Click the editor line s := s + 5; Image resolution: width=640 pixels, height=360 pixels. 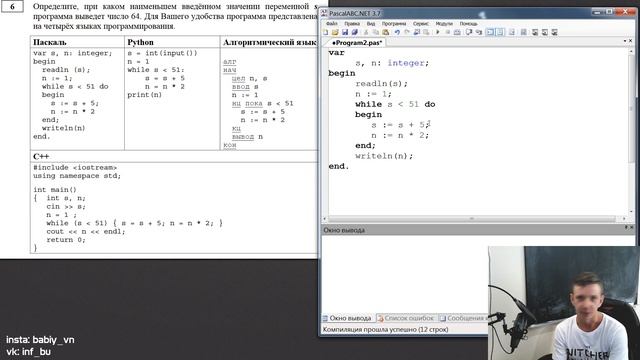click(x=400, y=125)
